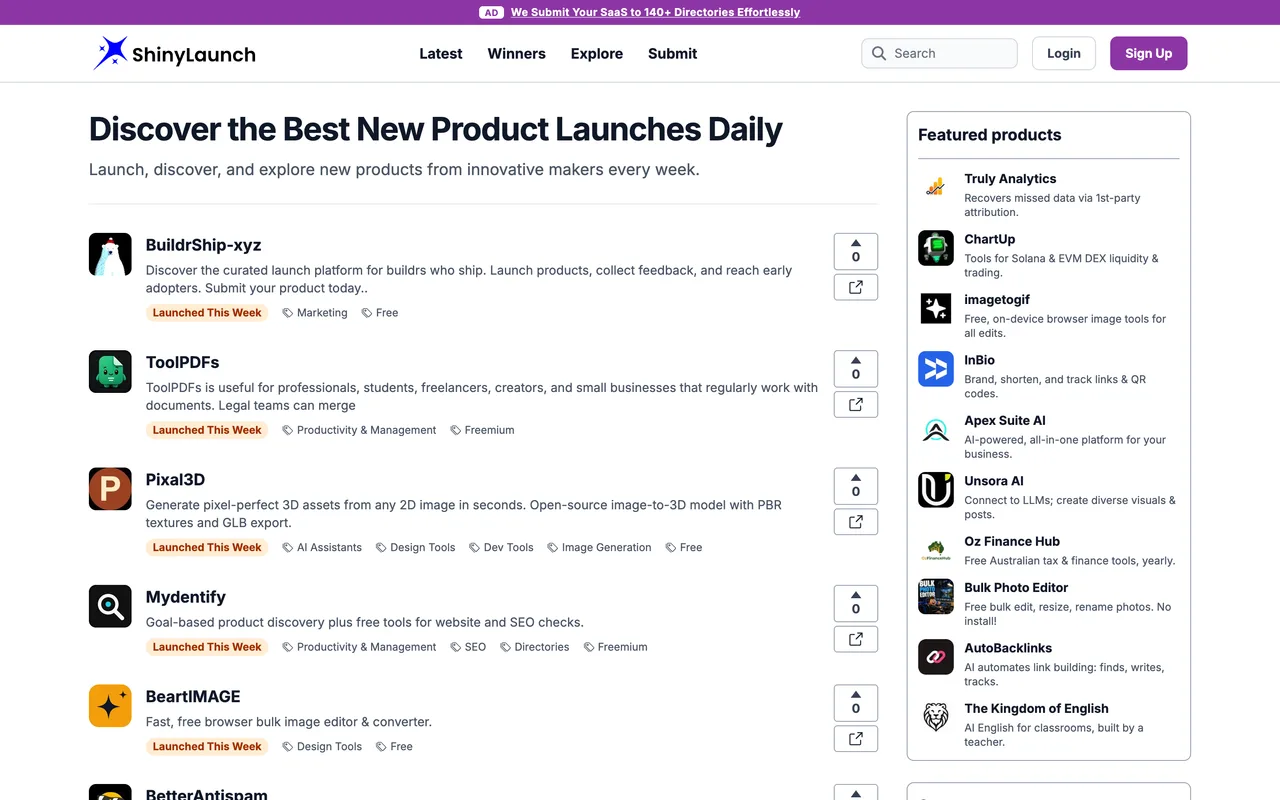The image size is (1280, 800).
Task: Open imagetogif featured product title
Action: pyautogui.click(x=997, y=300)
